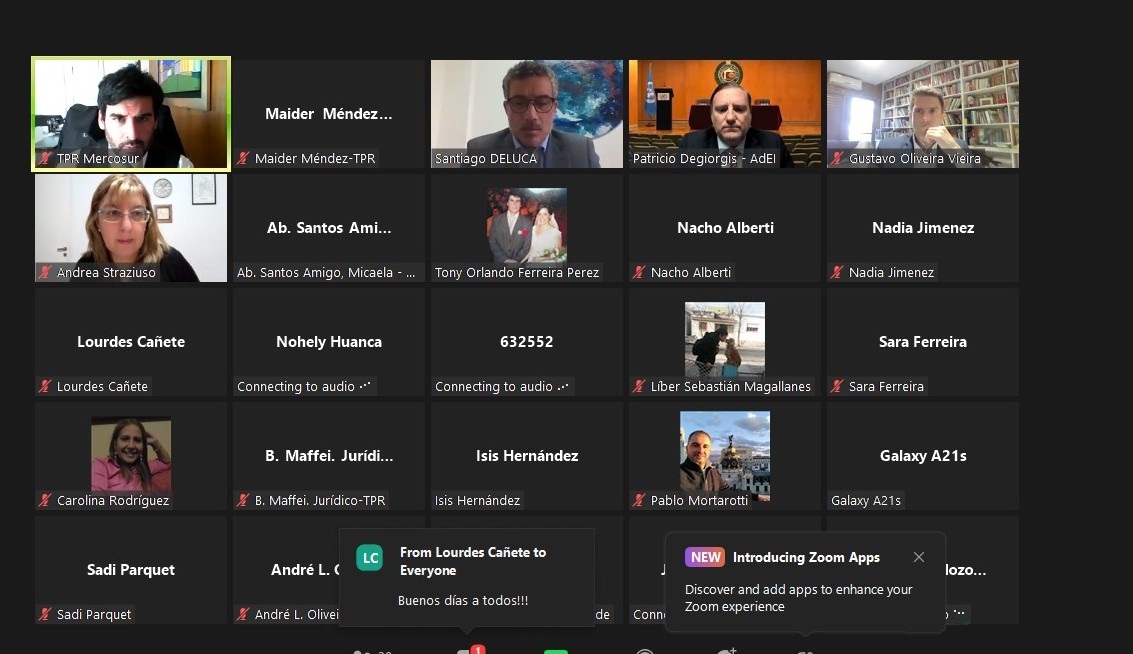Image resolution: width=1133 pixels, height=654 pixels.
Task: Click the muted mic icon on TPR Mercosur tile
Action: (45, 159)
